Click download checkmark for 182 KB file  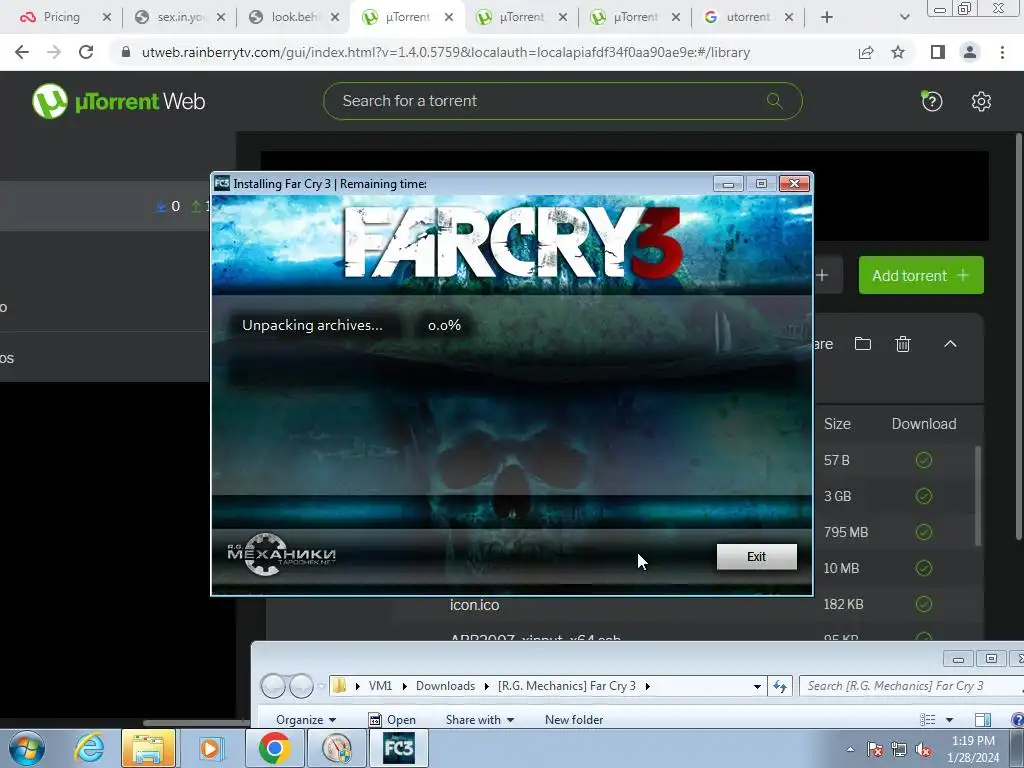(x=923, y=604)
